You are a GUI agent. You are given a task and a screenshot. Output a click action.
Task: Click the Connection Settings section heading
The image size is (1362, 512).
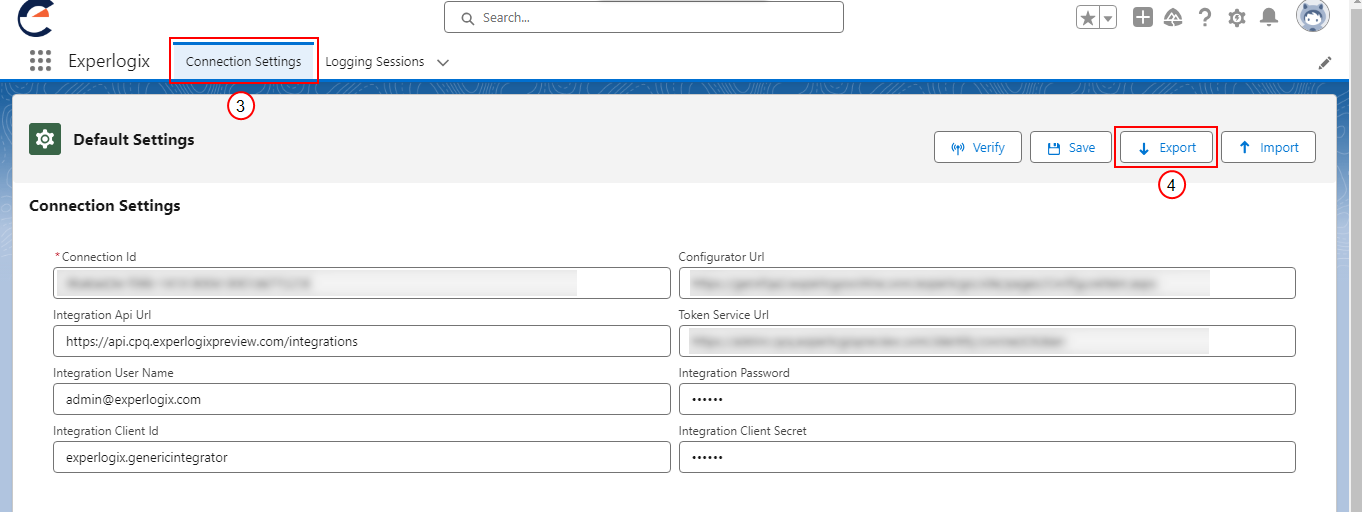click(x=105, y=206)
